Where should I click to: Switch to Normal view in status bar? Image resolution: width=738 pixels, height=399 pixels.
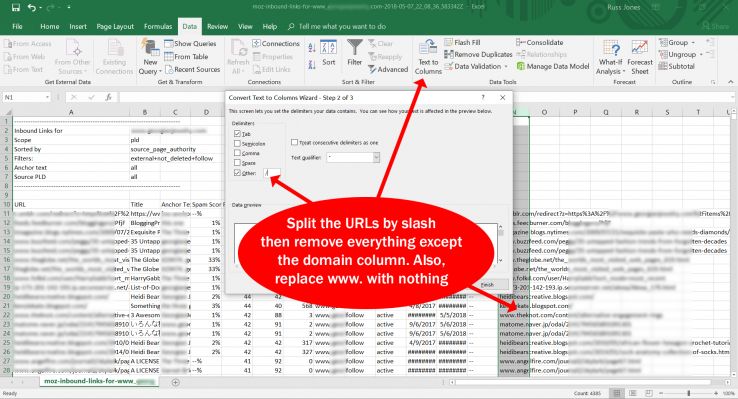[x=617, y=393]
